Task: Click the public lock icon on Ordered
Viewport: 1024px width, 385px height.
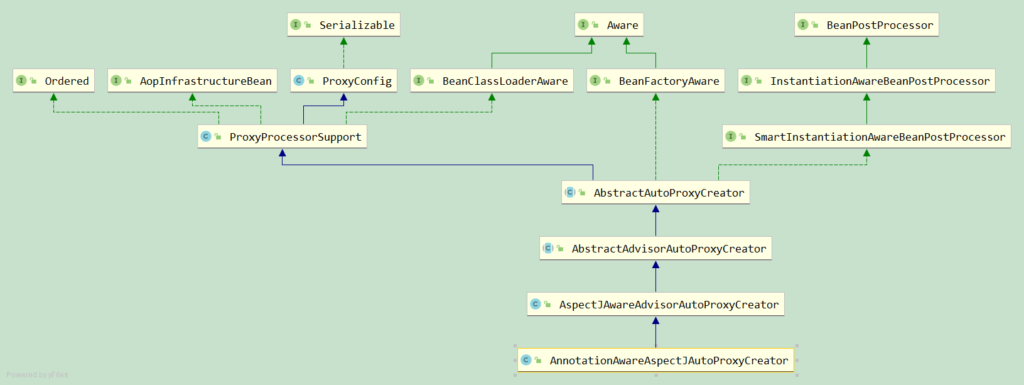Action: (32, 82)
